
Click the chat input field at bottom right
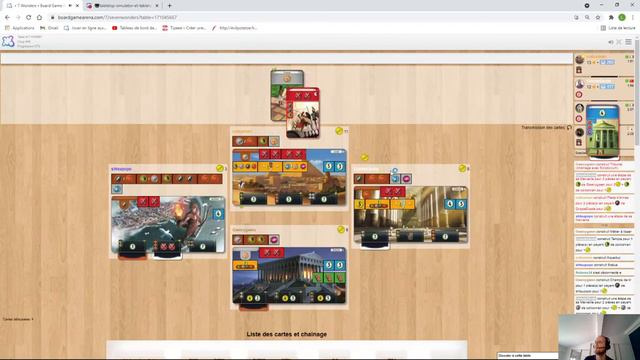pos(527,356)
